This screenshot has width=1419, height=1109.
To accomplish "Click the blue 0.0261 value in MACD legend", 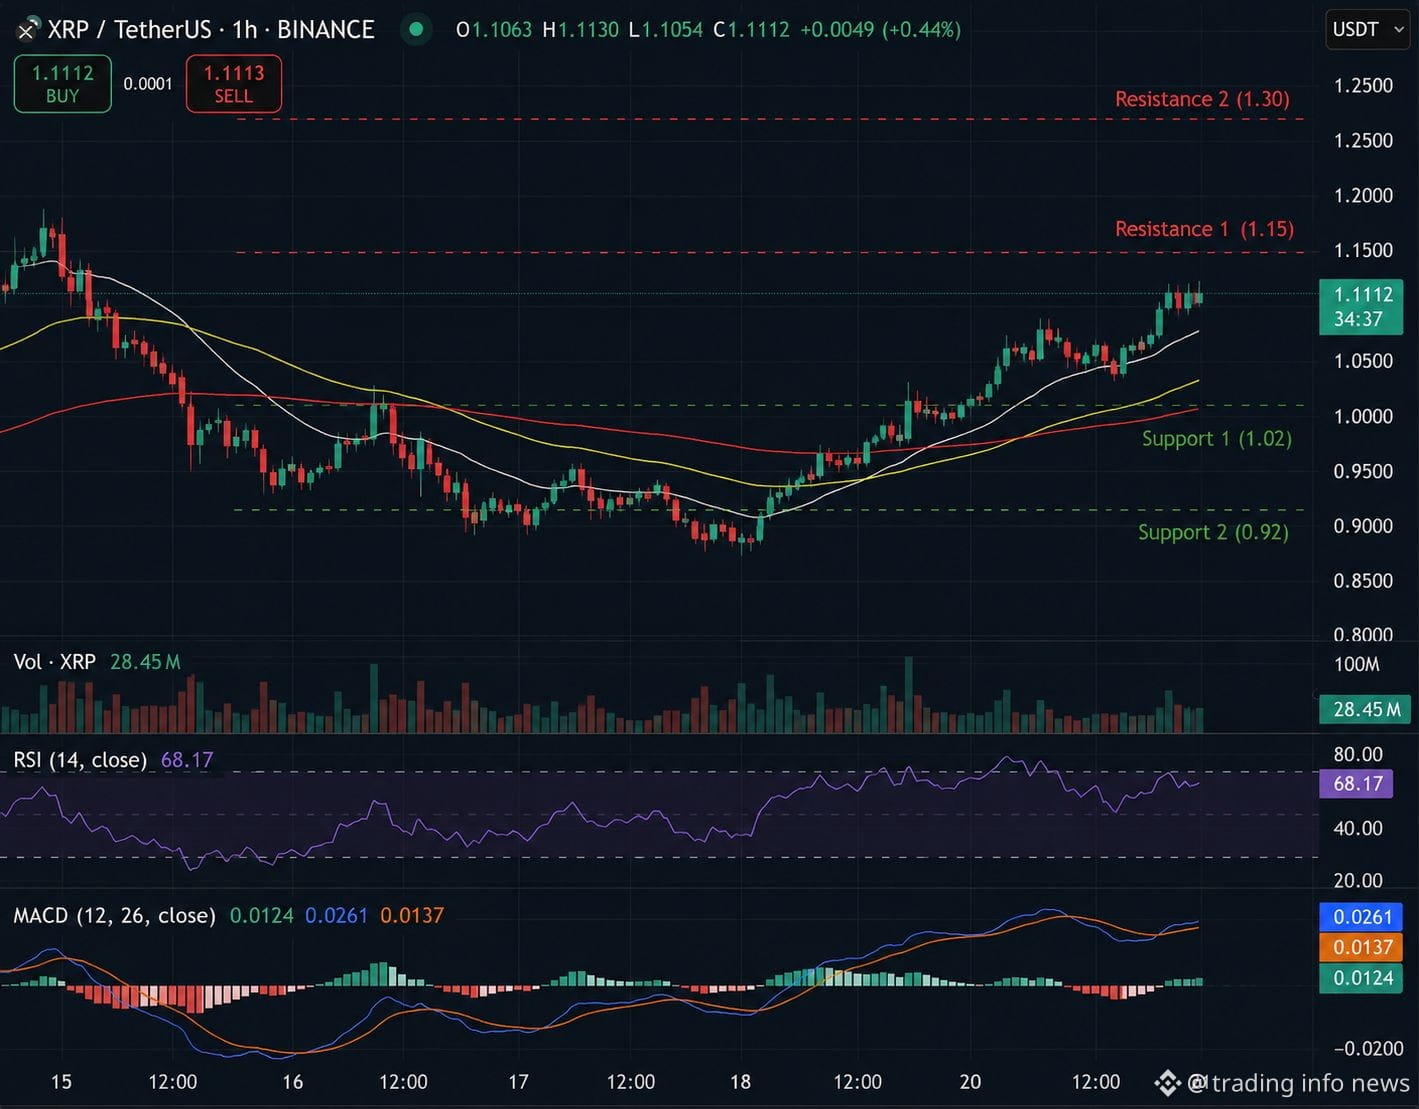I will point(336,916).
